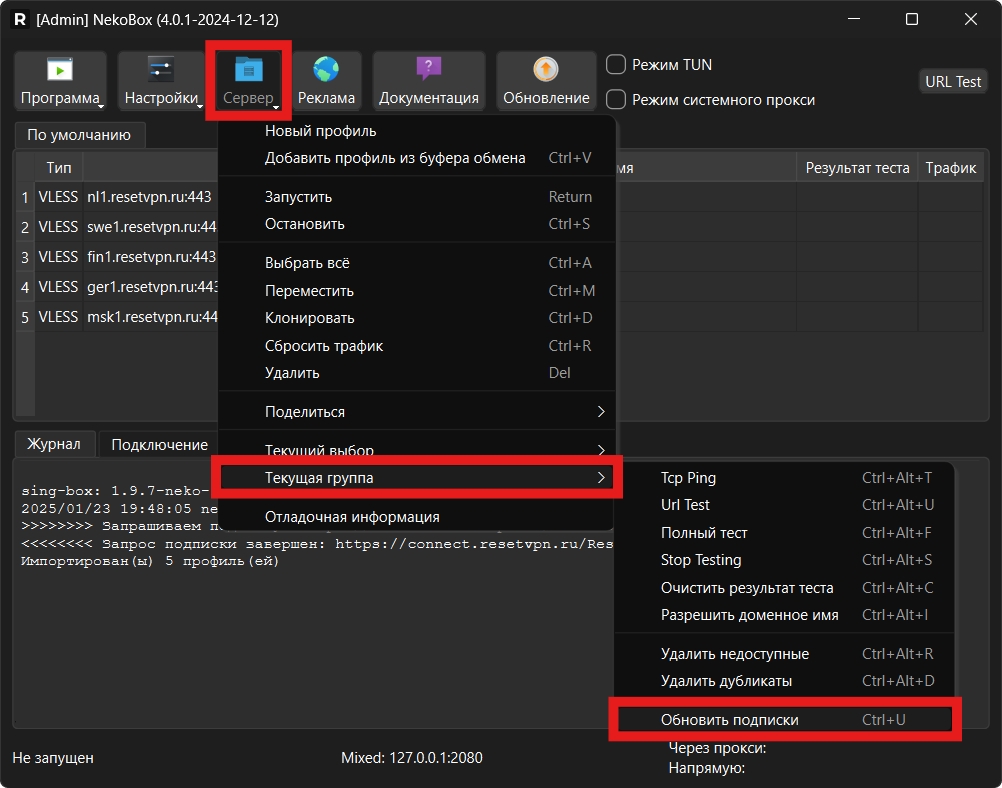Open the Настройки sliders icon

pos(161,70)
